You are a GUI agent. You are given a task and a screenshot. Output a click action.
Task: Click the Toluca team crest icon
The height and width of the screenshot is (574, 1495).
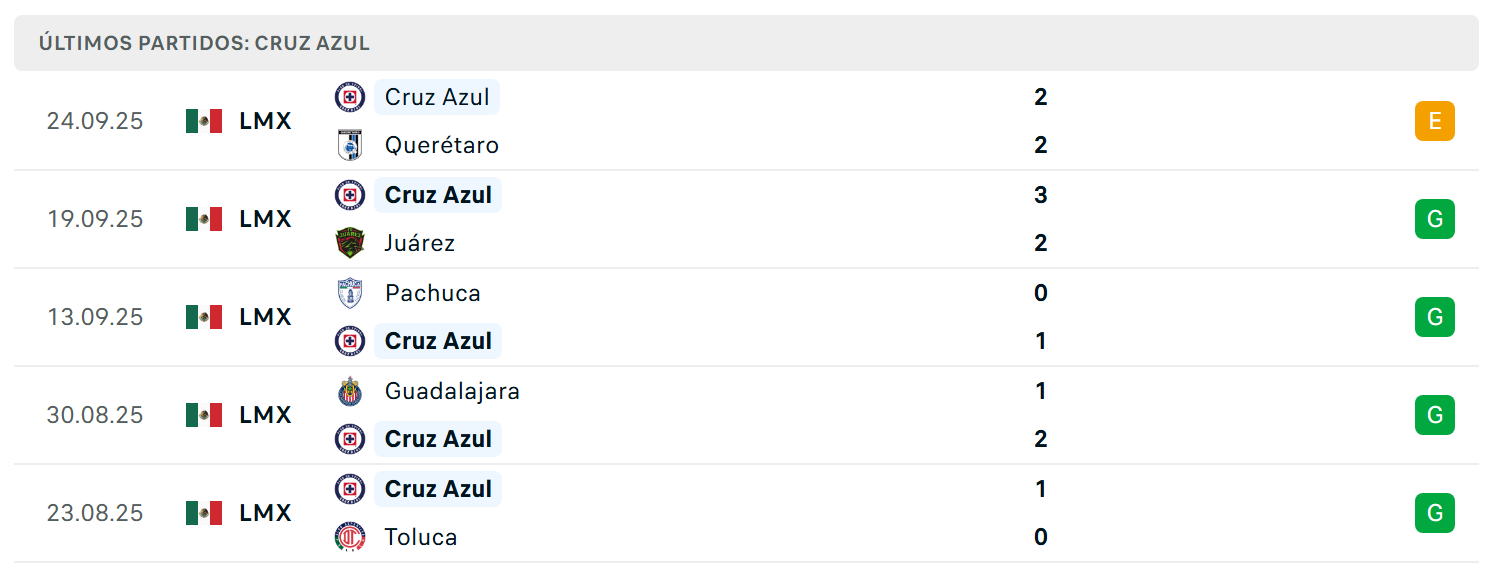pos(350,537)
